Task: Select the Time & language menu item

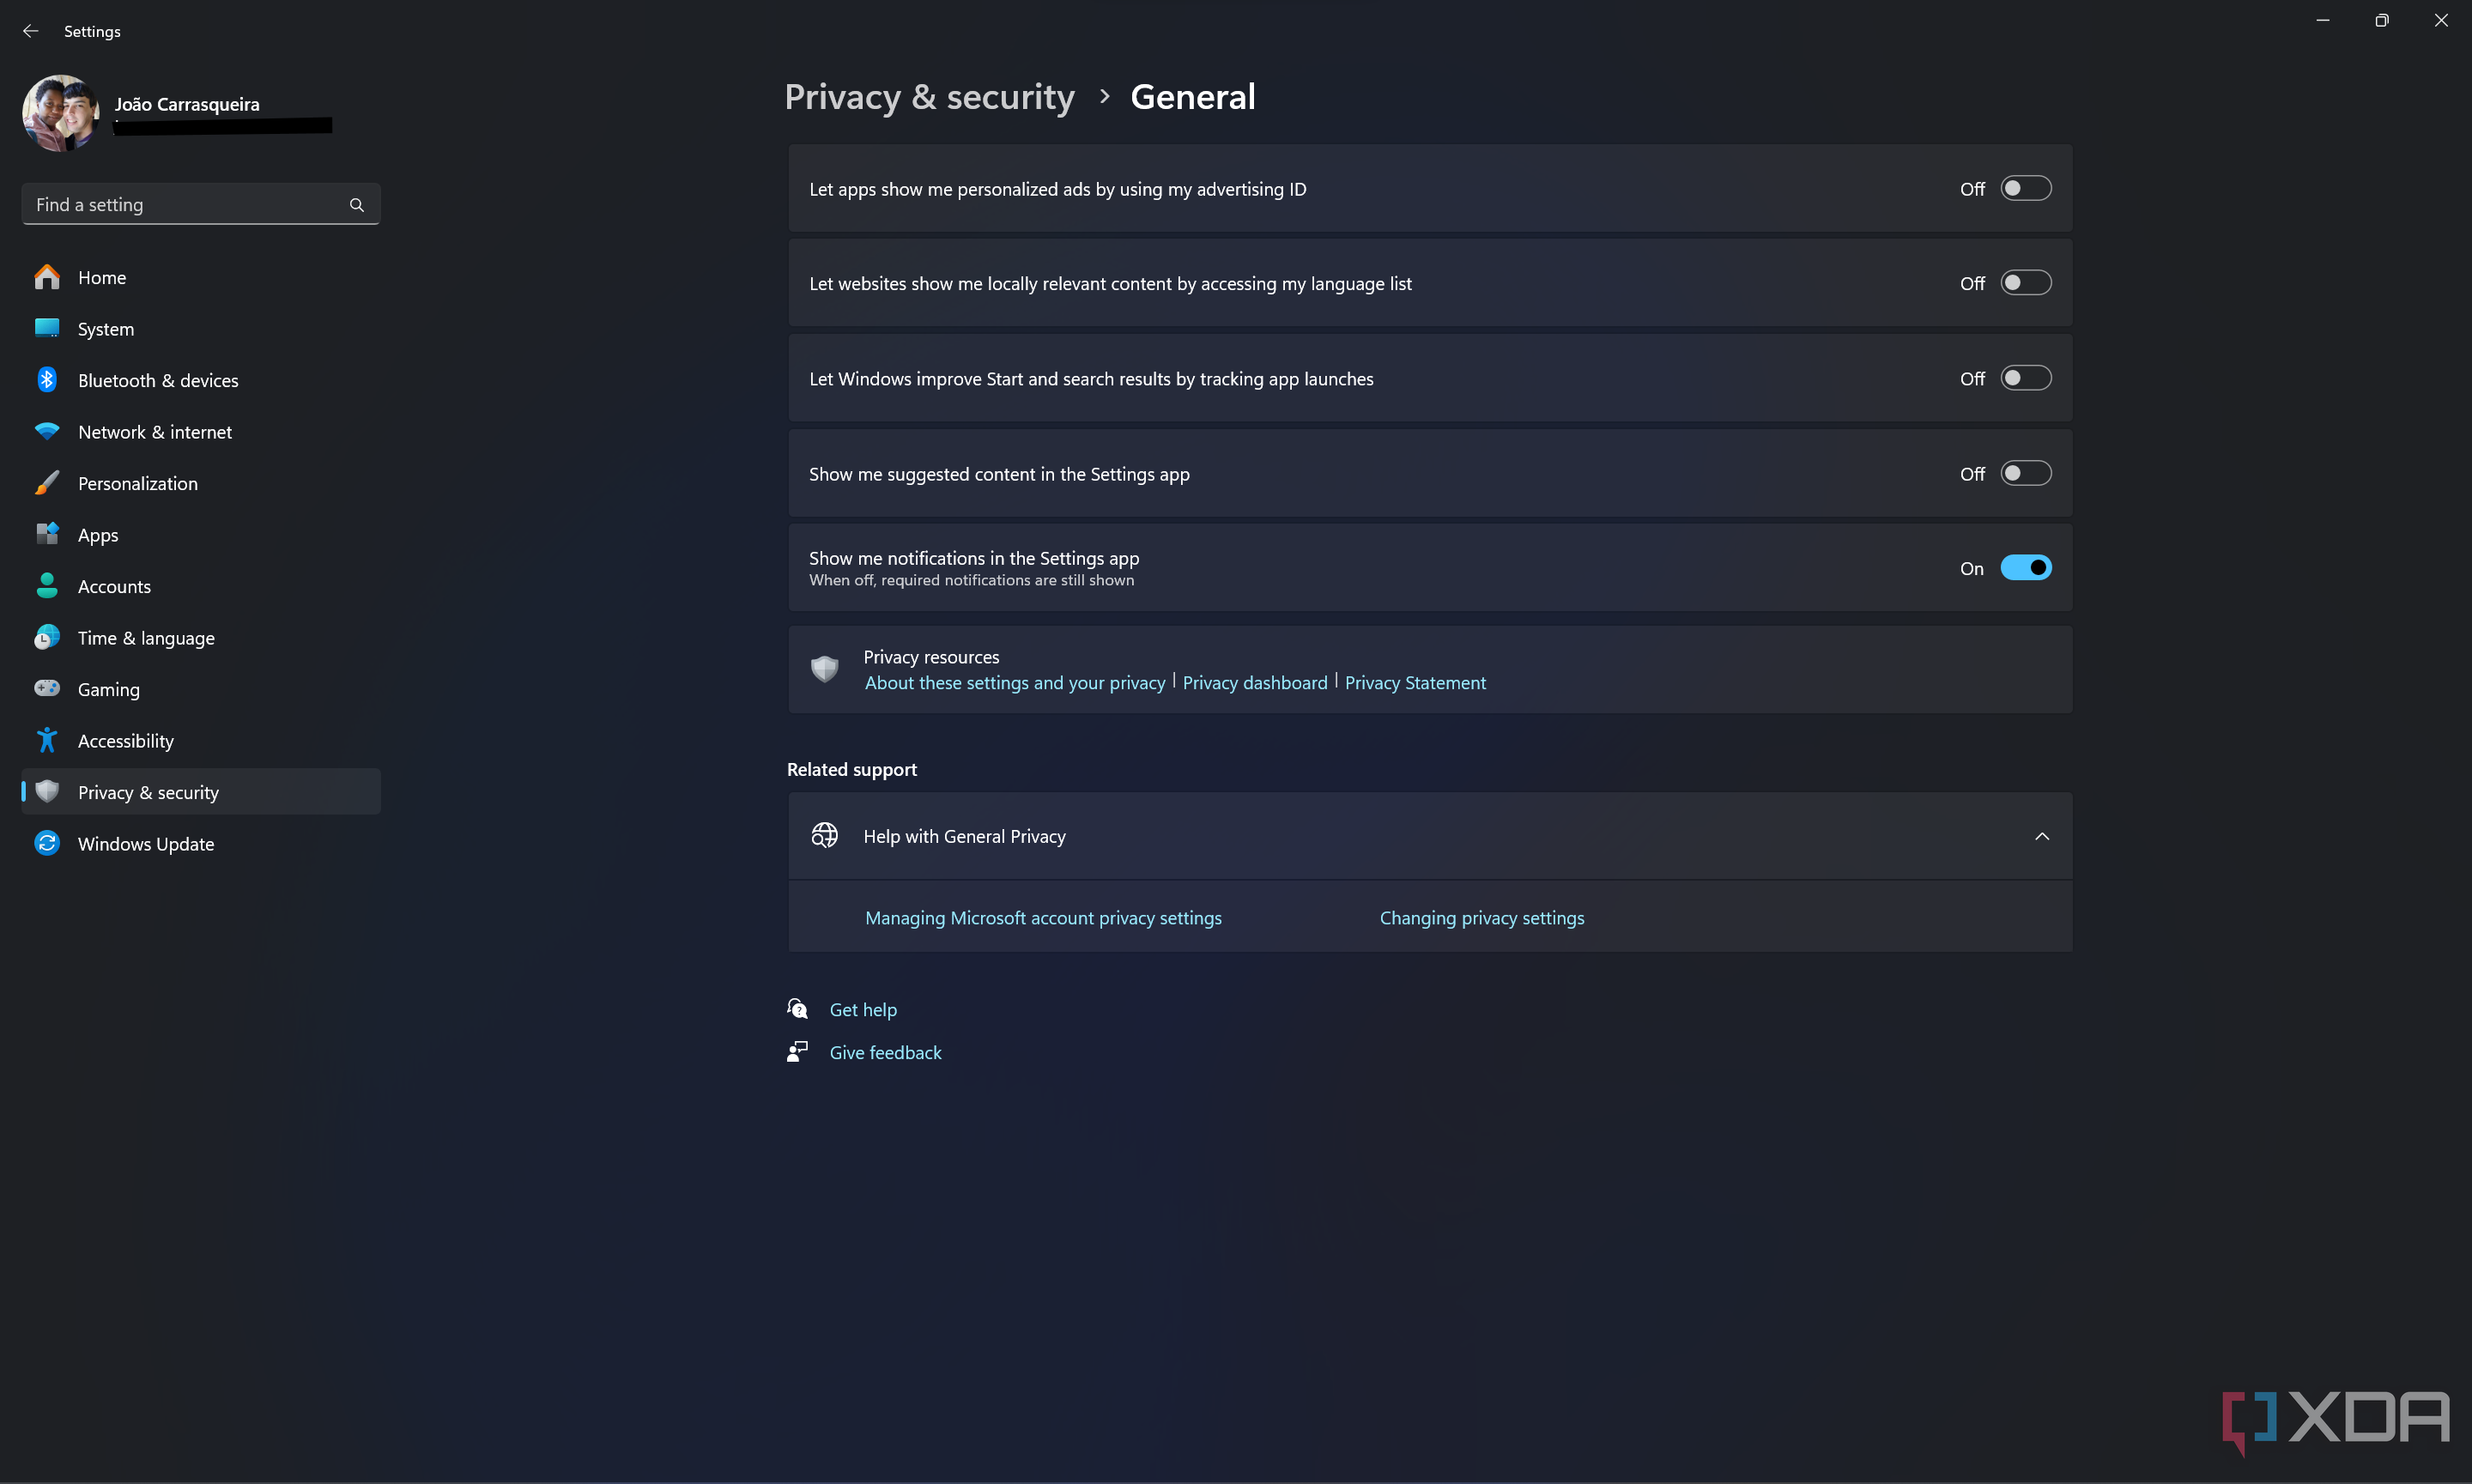Action: pyautogui.click(x=145, y=636)
